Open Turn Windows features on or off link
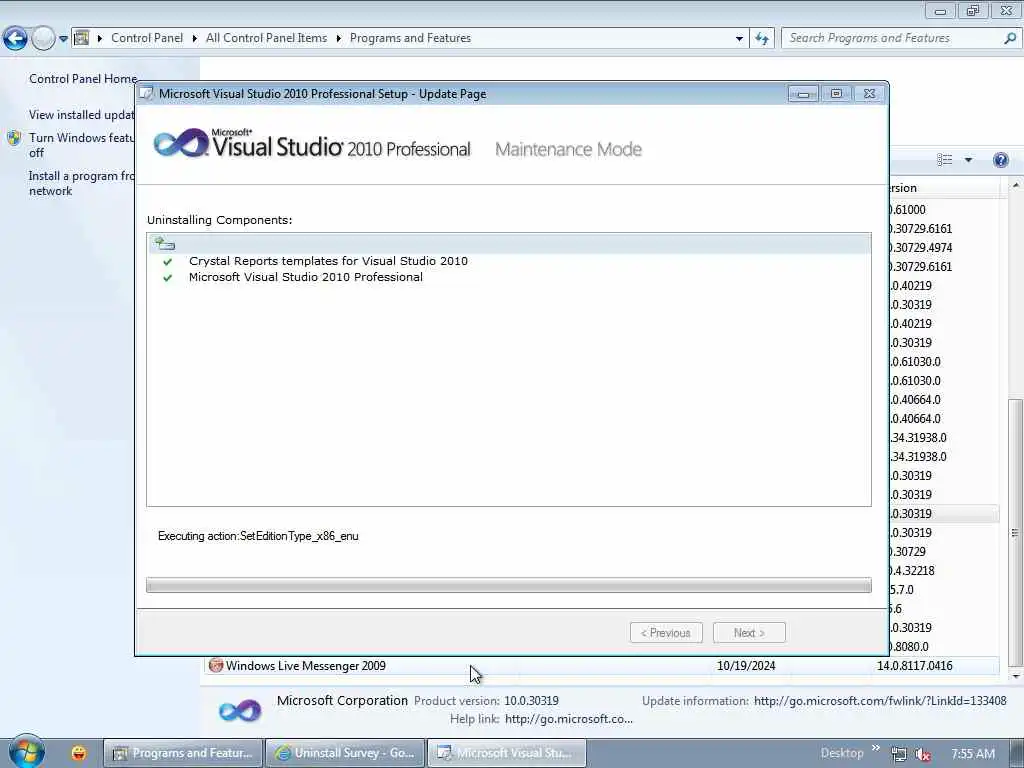The height and width of the screenshot is (768, 1024). tap(82, 145)
